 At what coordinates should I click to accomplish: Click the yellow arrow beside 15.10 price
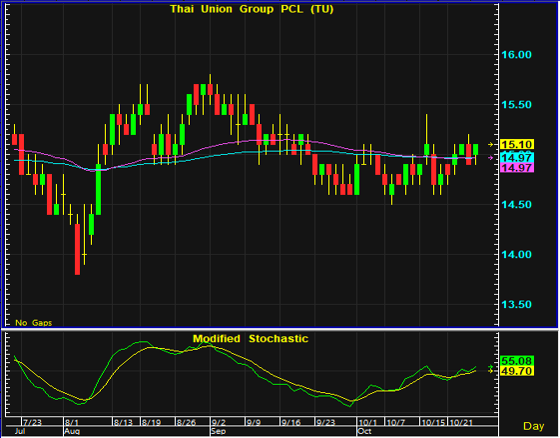pyautogui.click(x=491, y=144)
